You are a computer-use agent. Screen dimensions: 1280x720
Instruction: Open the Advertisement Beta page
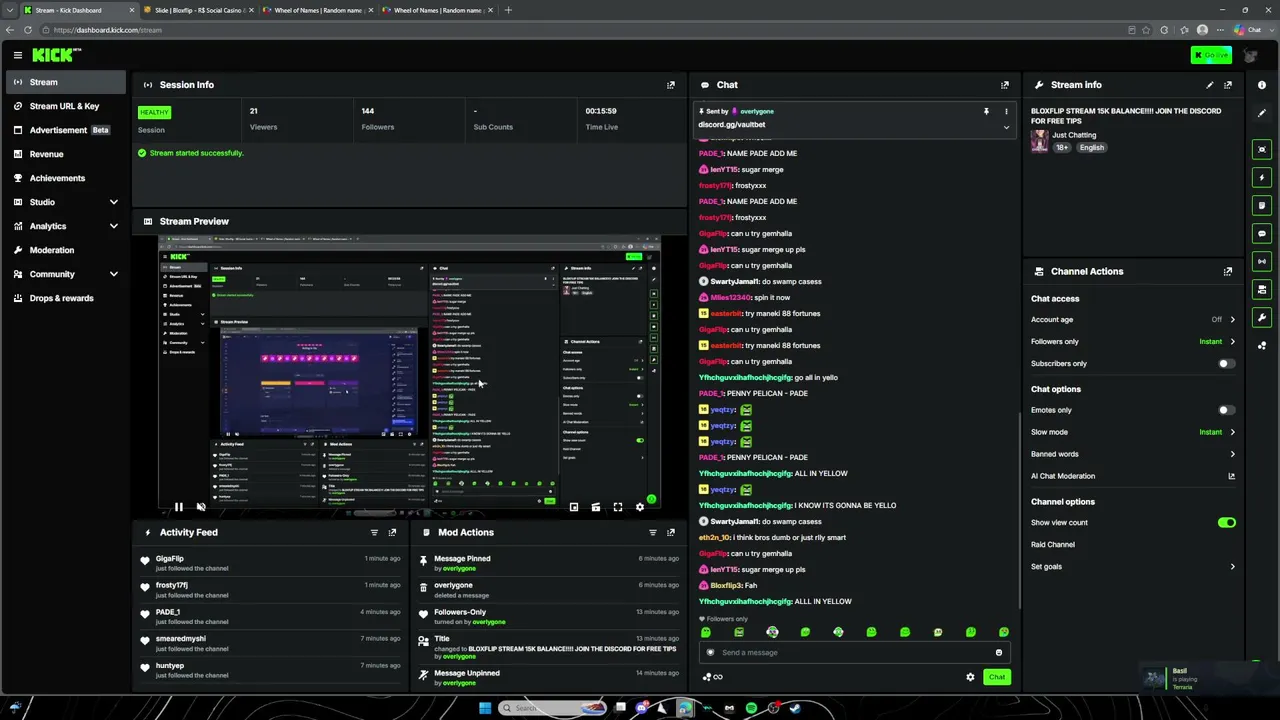(x=67, y=130)
